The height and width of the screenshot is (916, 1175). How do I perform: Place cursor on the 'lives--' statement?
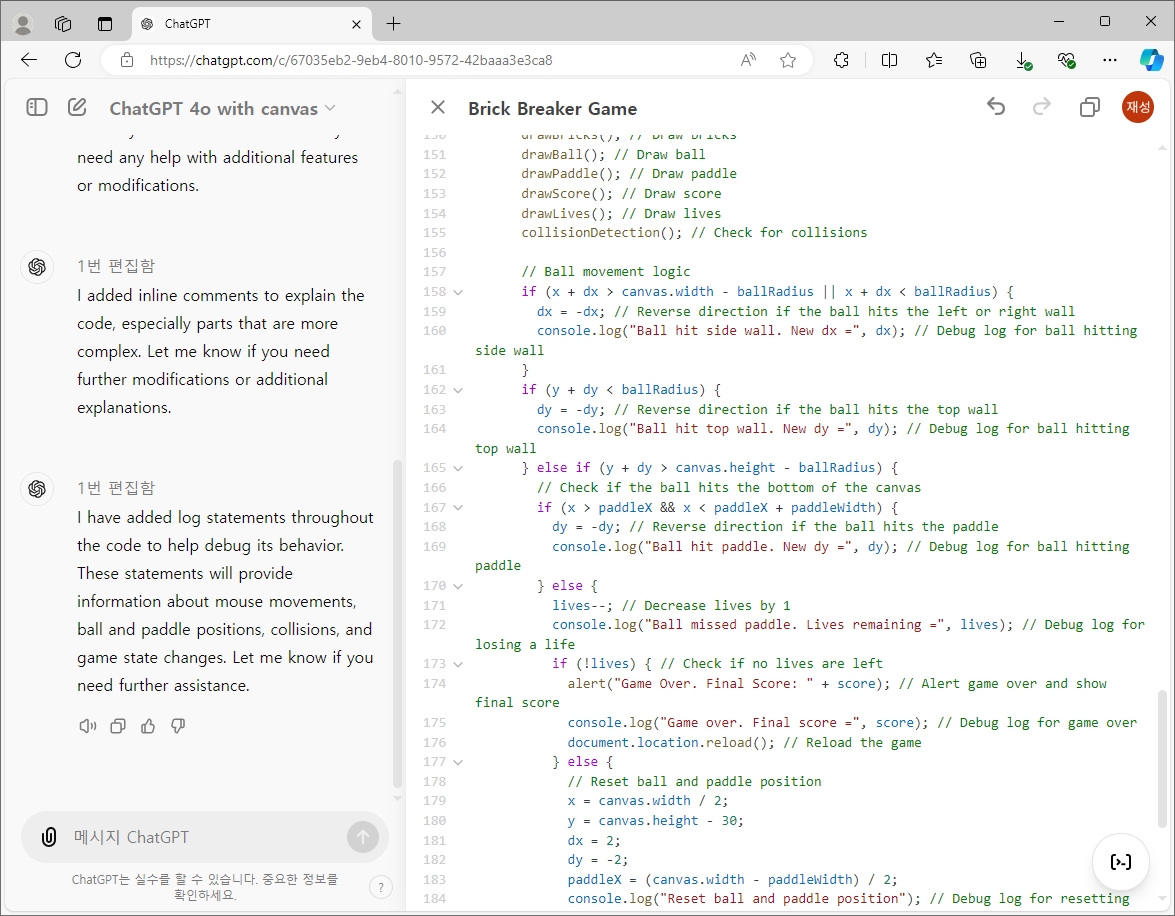tap(582, 605)
